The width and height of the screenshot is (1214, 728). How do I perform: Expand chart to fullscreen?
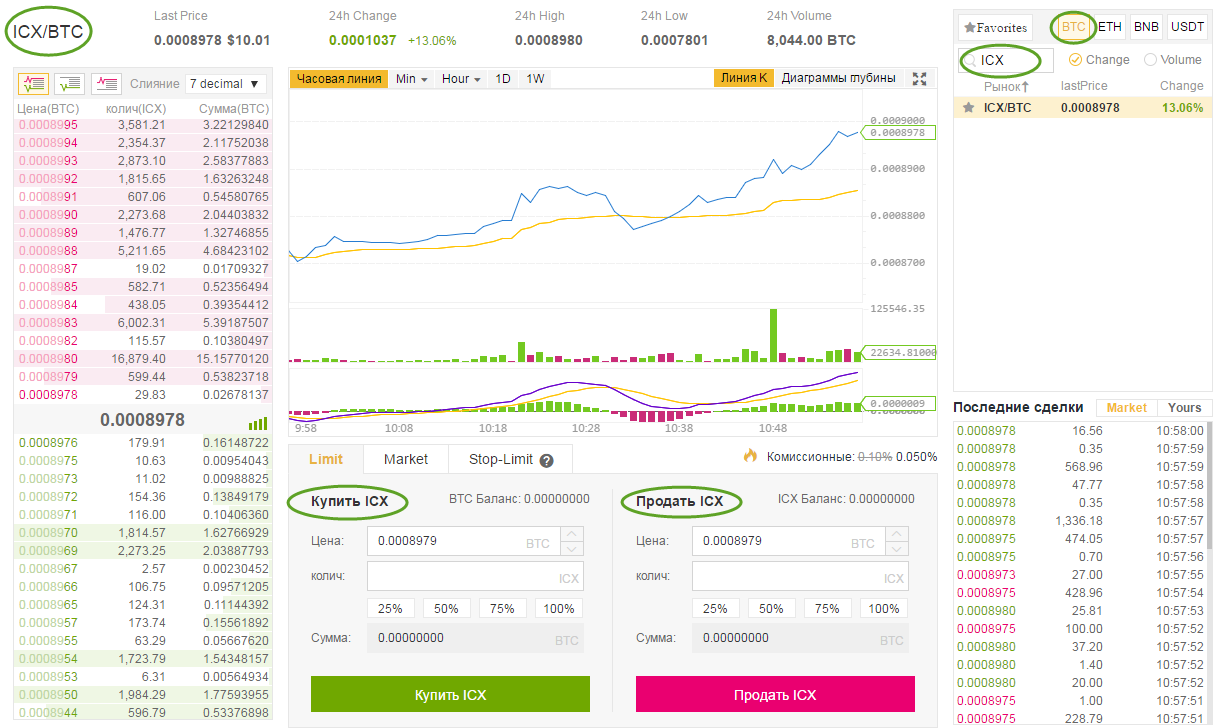pos(921,79)
